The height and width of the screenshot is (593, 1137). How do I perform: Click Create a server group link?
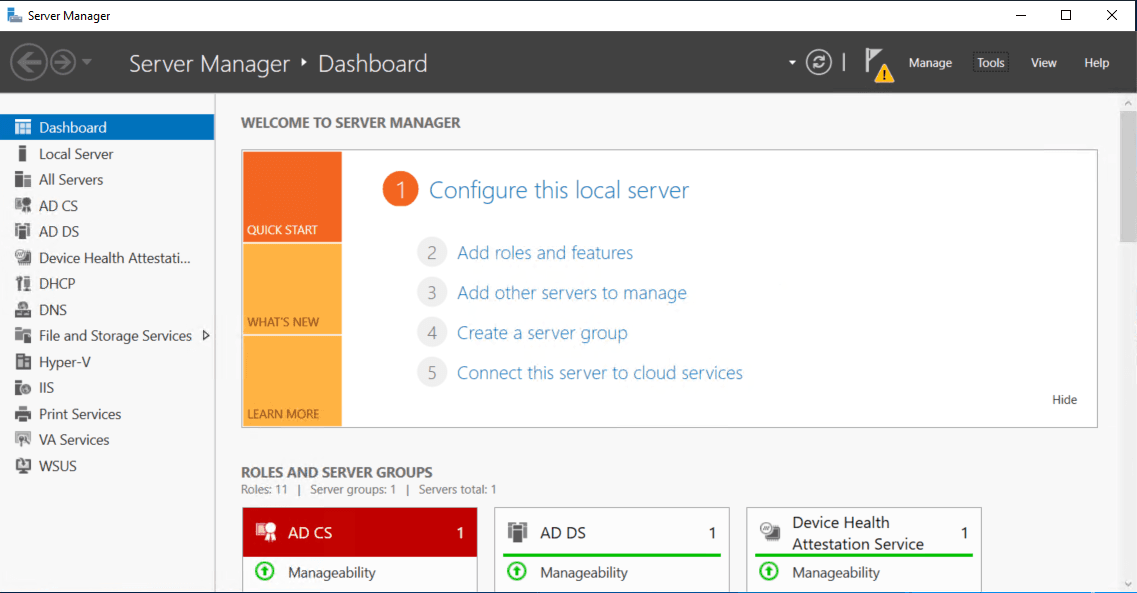click(x=542, y=333)
